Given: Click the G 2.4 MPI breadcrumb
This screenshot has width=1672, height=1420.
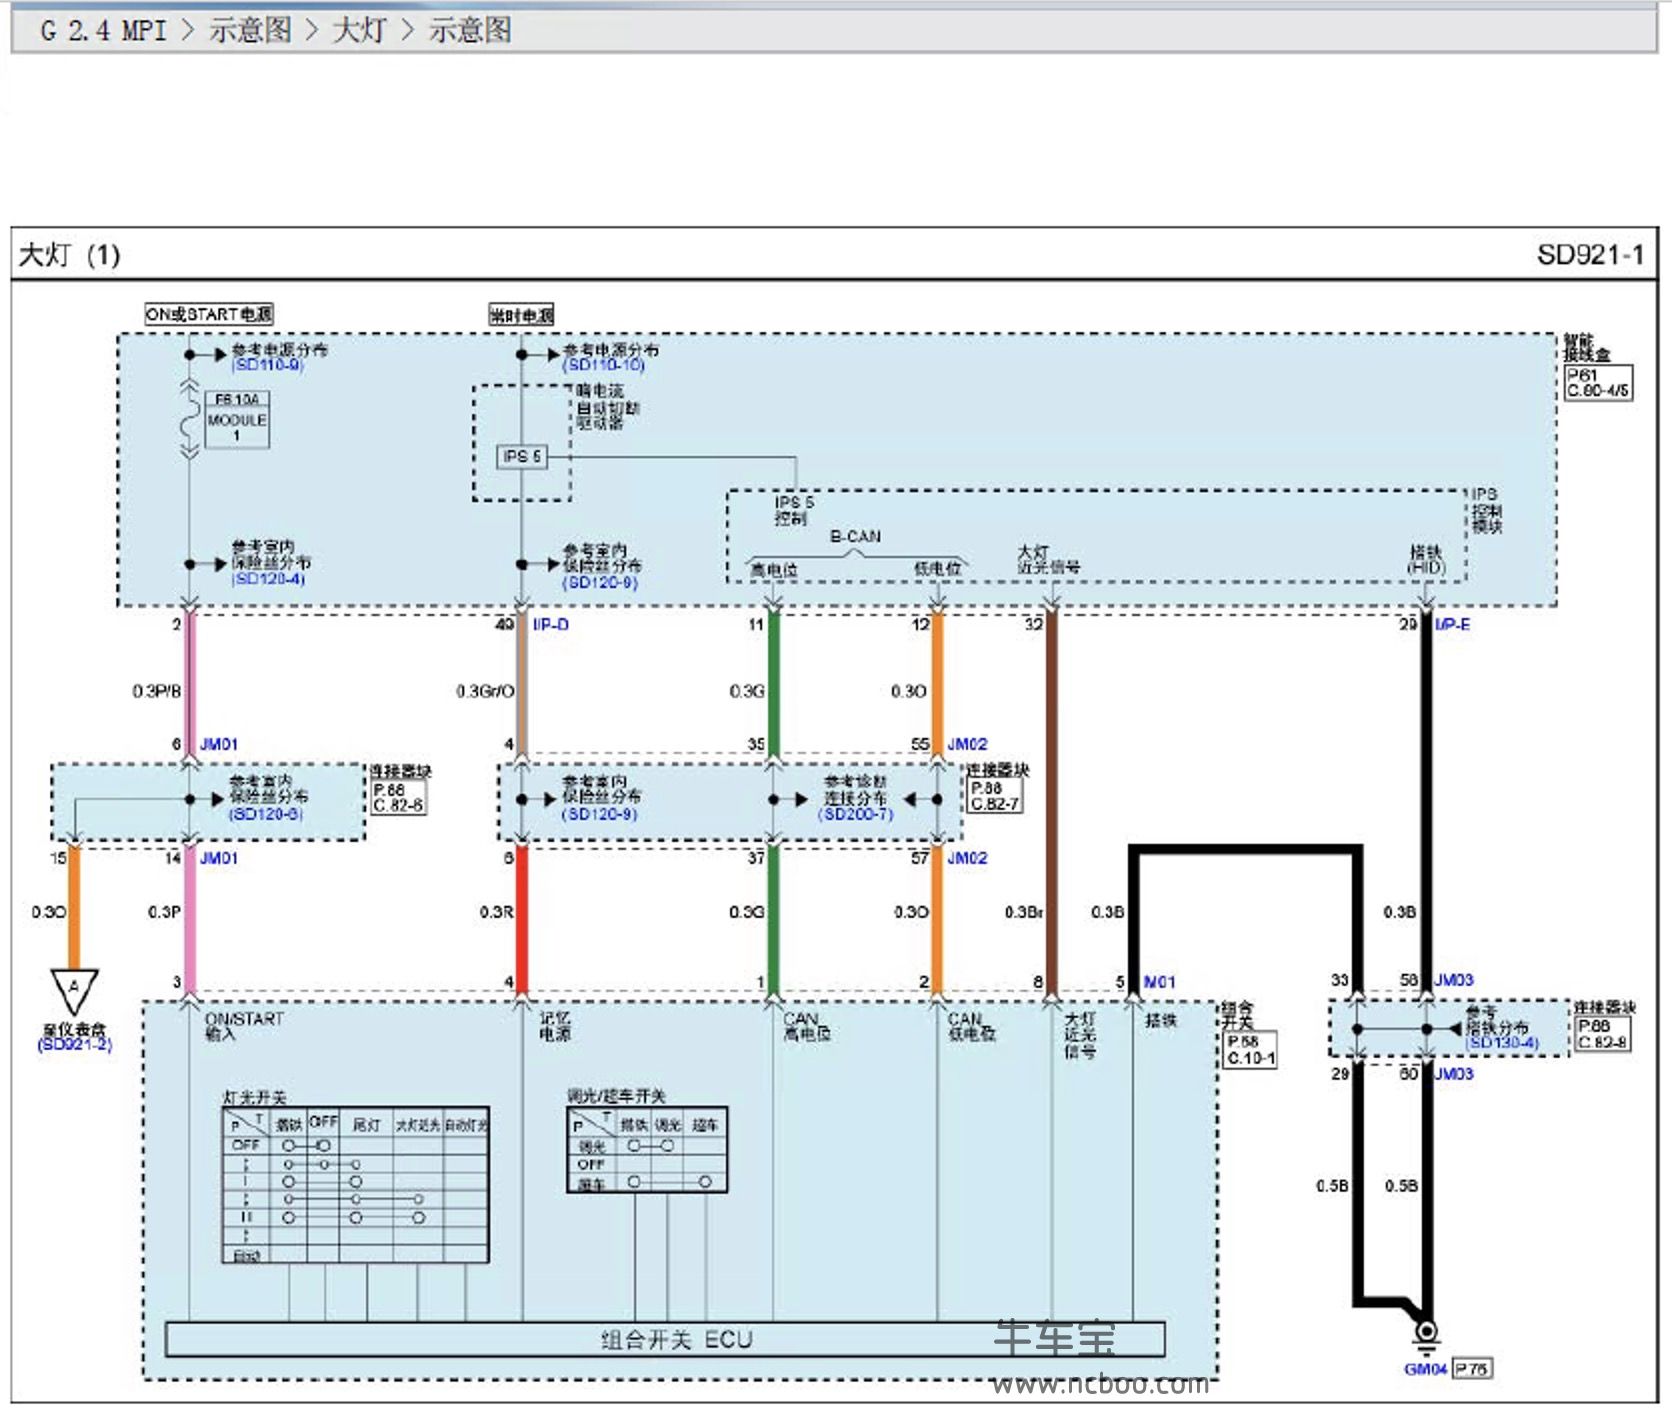Looking at the screenshot, I should 103,30.
